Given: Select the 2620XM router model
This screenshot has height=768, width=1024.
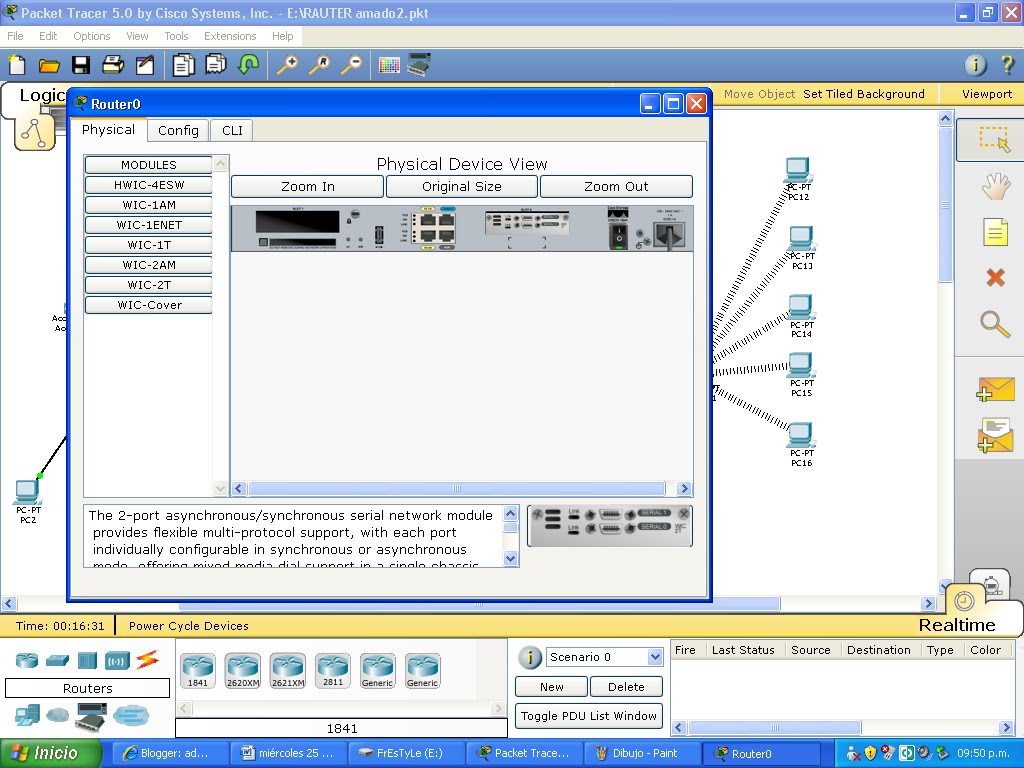Looking at the screenshot, I should click(x=243, y=671).
